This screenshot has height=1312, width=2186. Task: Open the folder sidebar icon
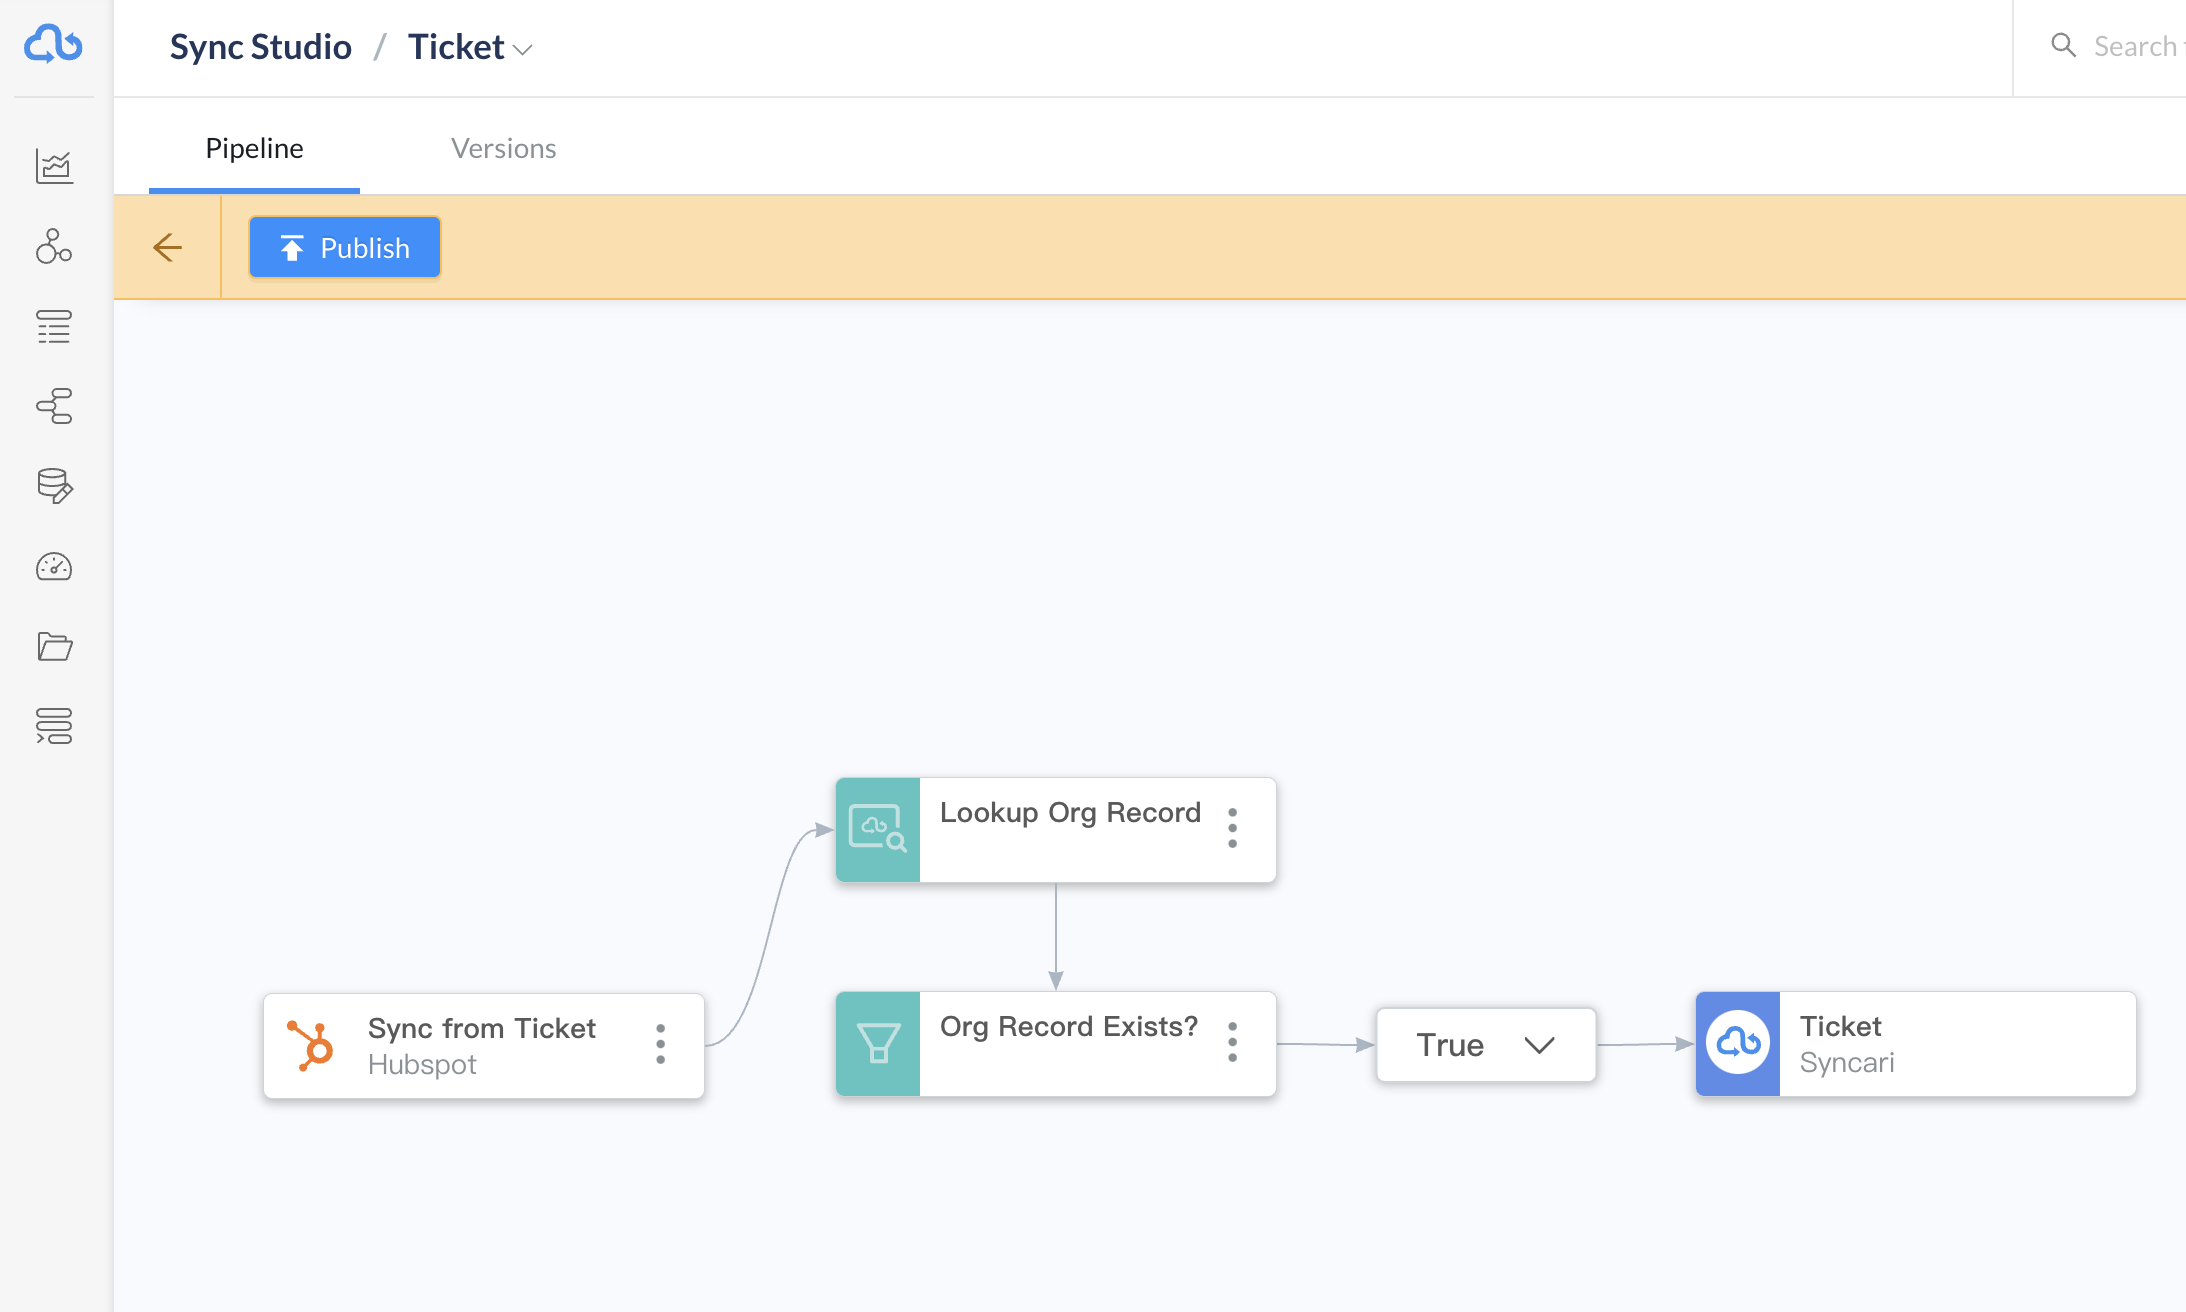tap(54, 646)
